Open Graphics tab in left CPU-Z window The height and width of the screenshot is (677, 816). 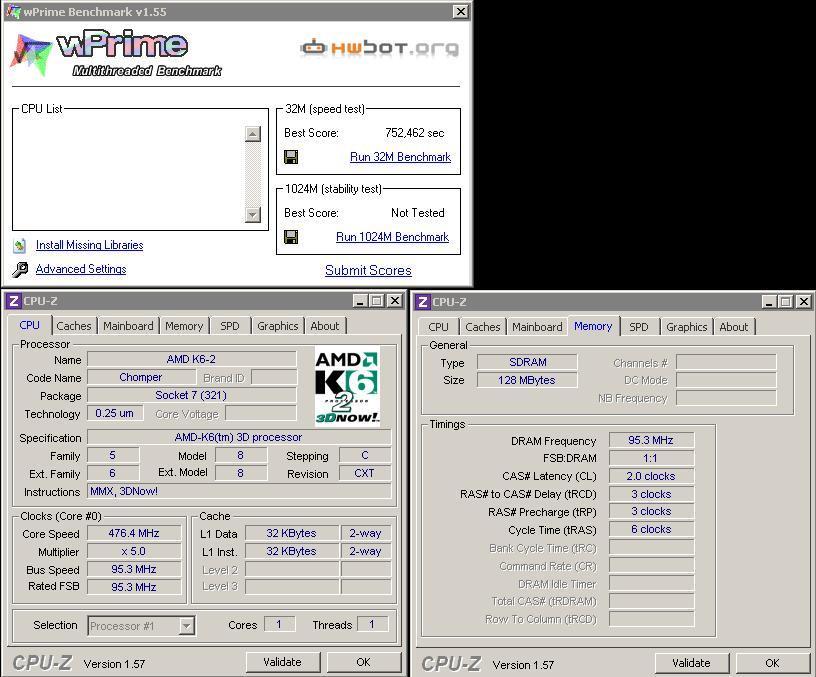tap(277, 326)
